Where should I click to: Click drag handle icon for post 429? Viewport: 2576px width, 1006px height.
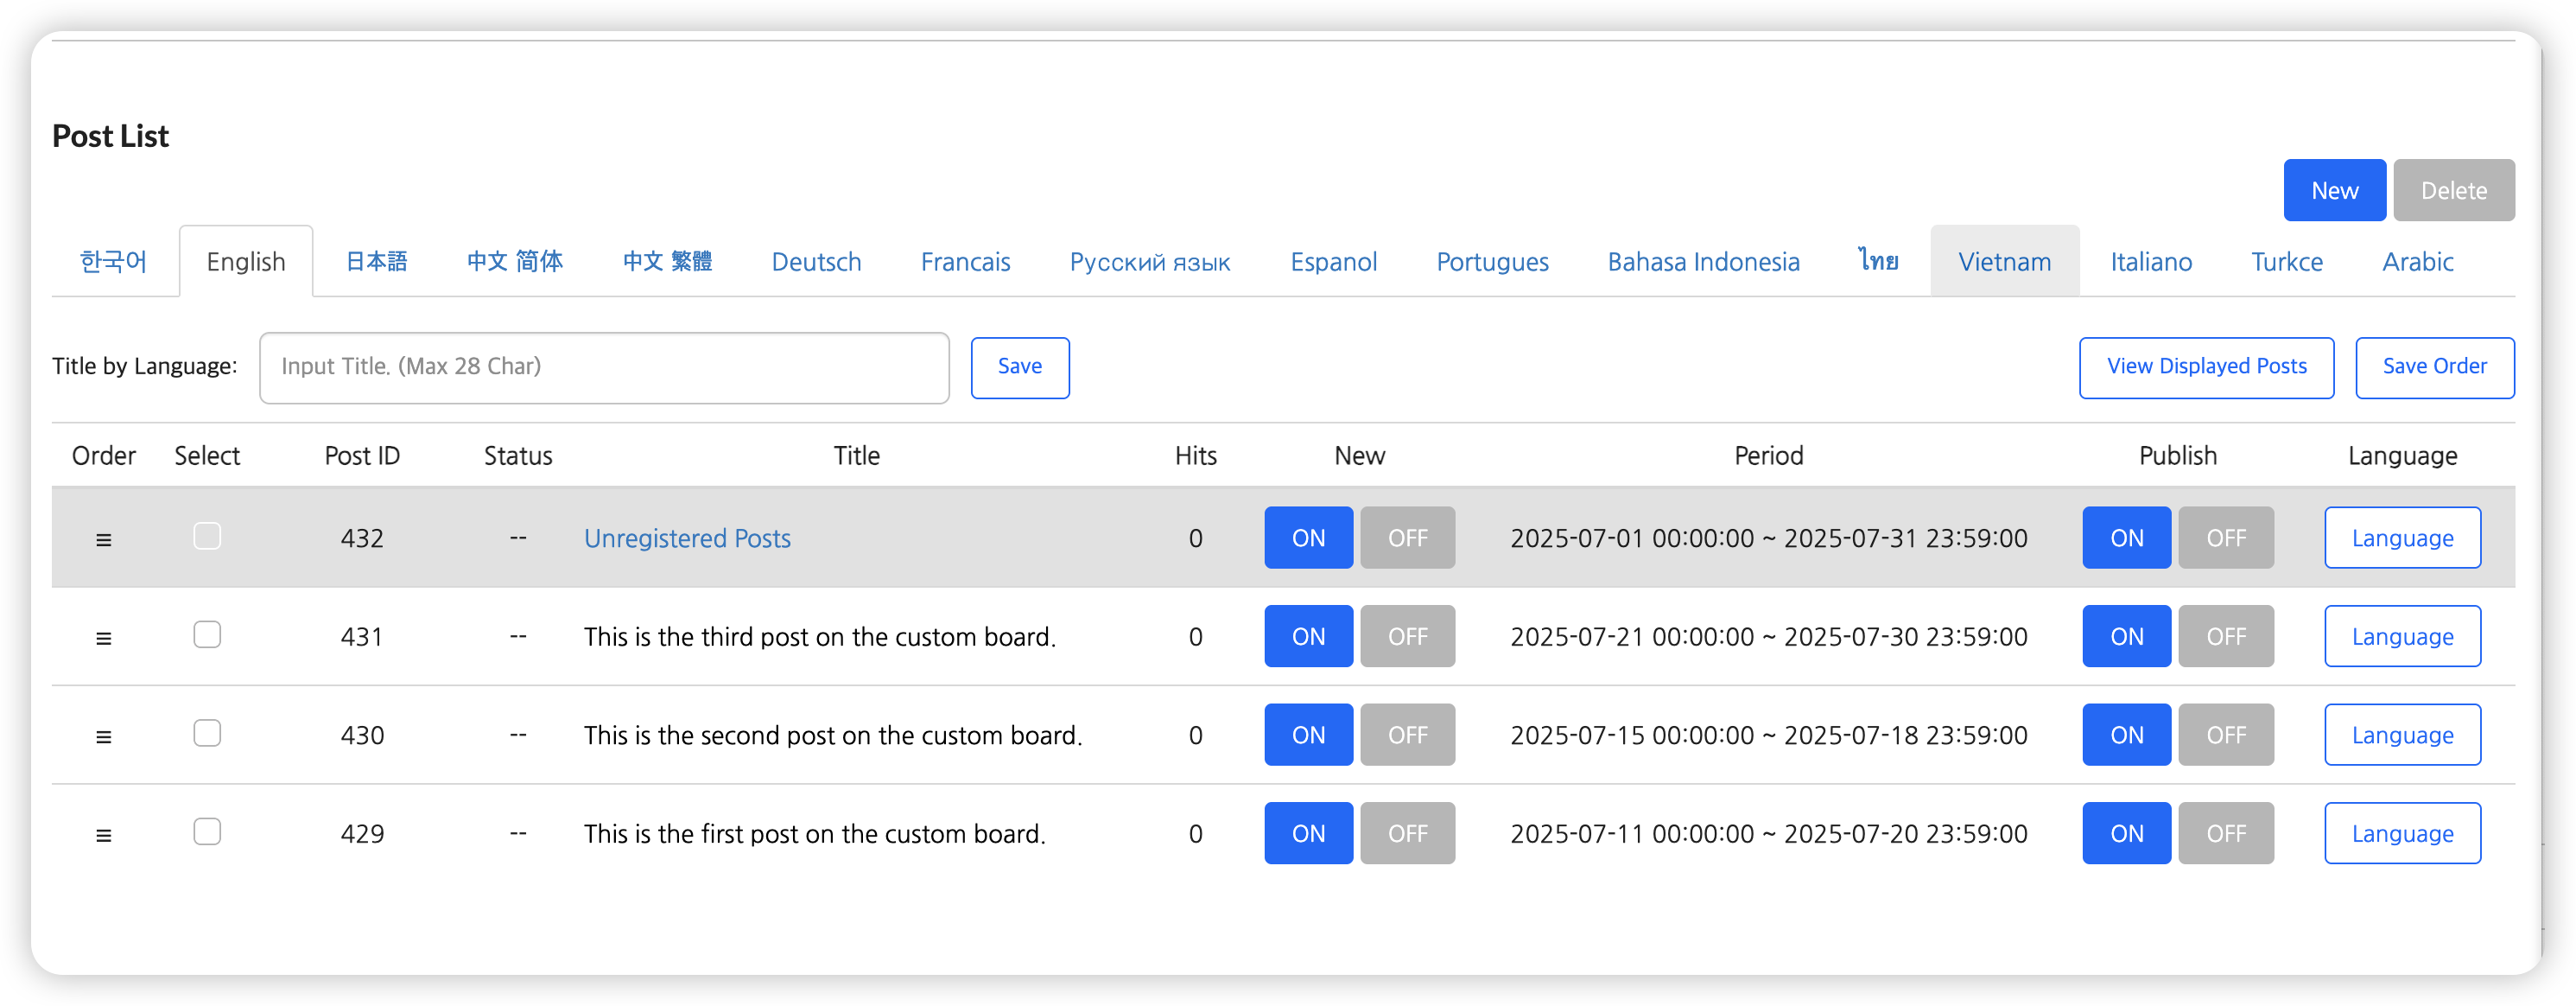point(103,834)
